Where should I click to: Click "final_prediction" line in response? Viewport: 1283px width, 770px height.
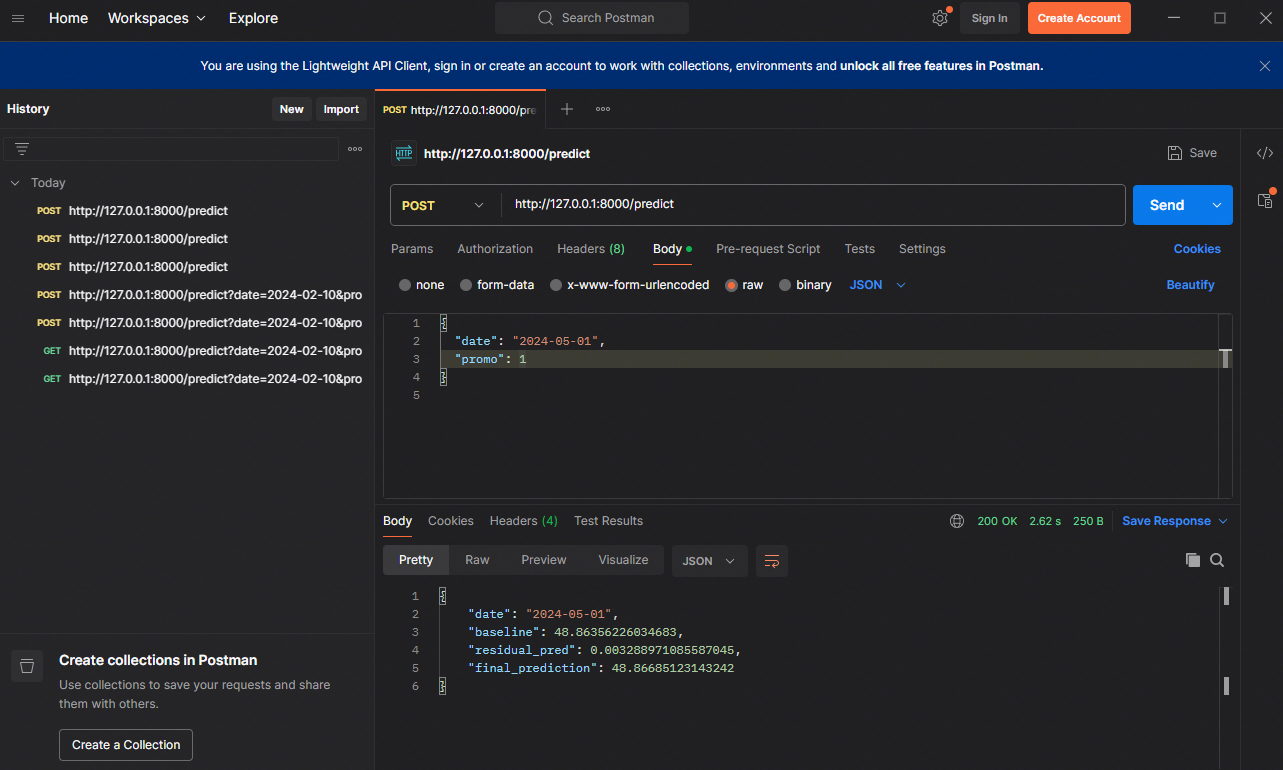click(x=600, y=668)
